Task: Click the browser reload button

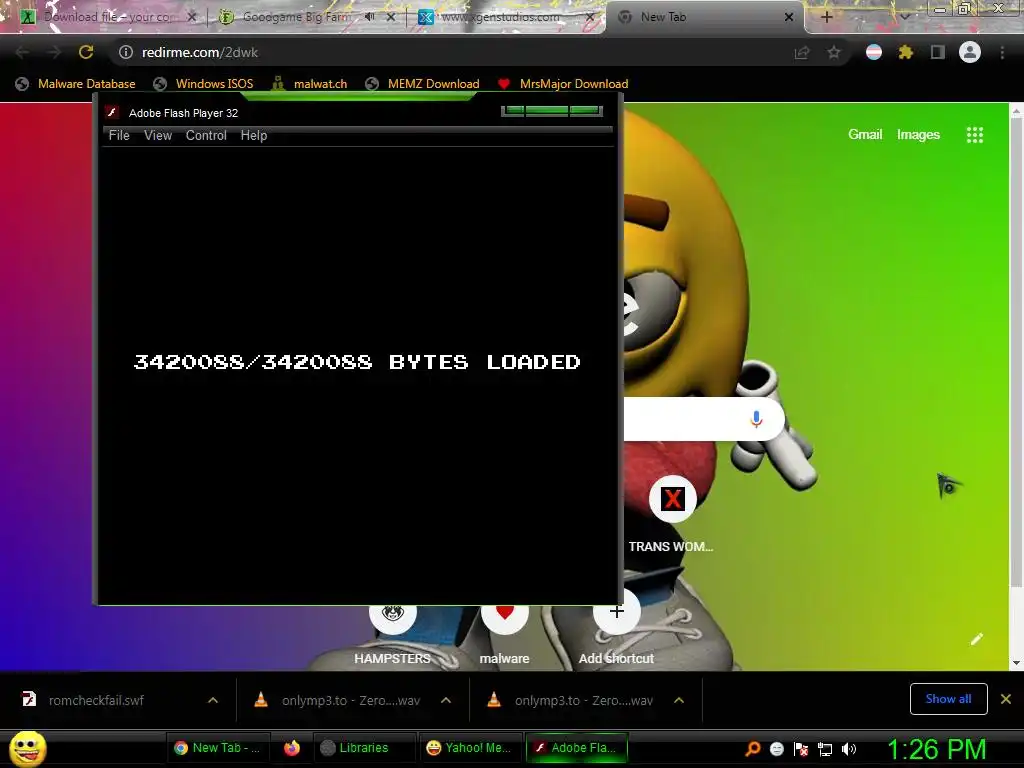Action: [x=86, y=52]
